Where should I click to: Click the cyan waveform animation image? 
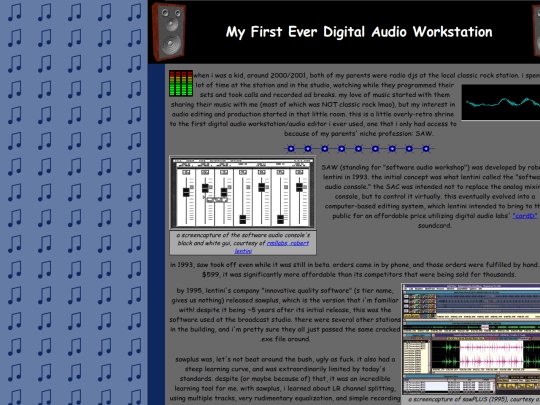(501, 102)
